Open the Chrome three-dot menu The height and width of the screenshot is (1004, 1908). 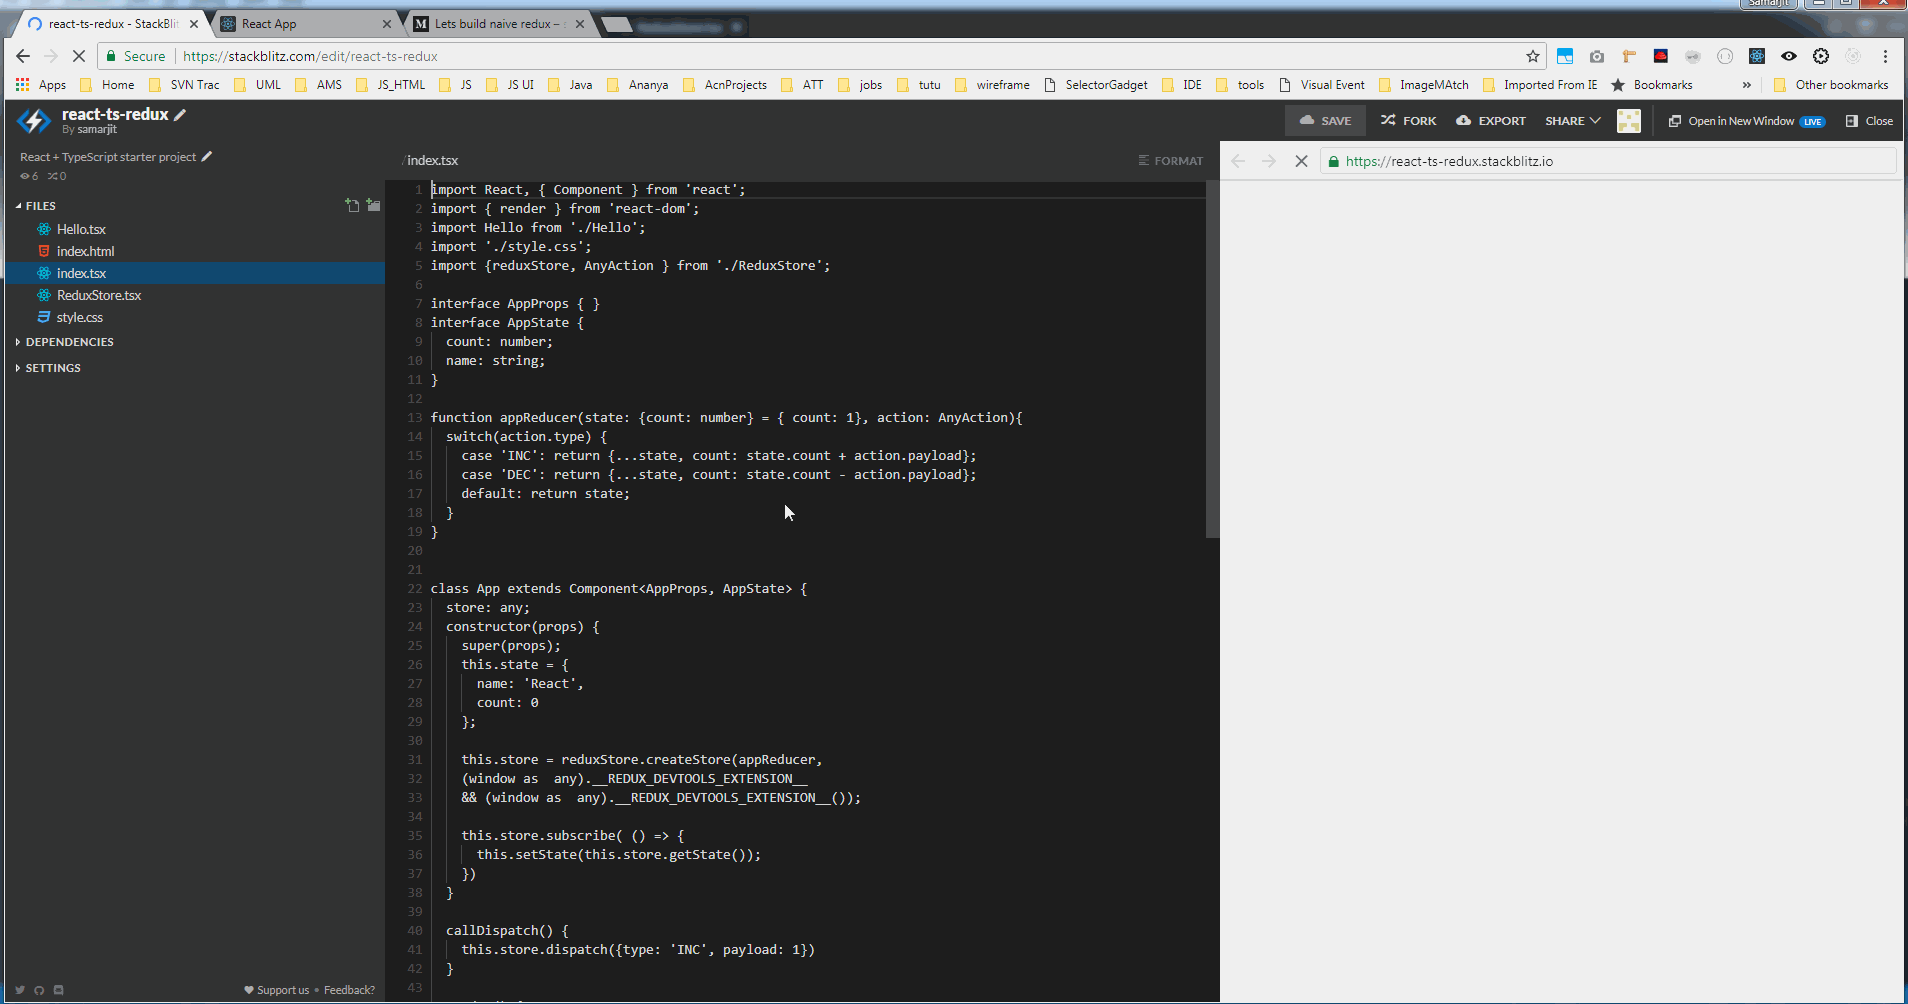tap(1885, 56)
